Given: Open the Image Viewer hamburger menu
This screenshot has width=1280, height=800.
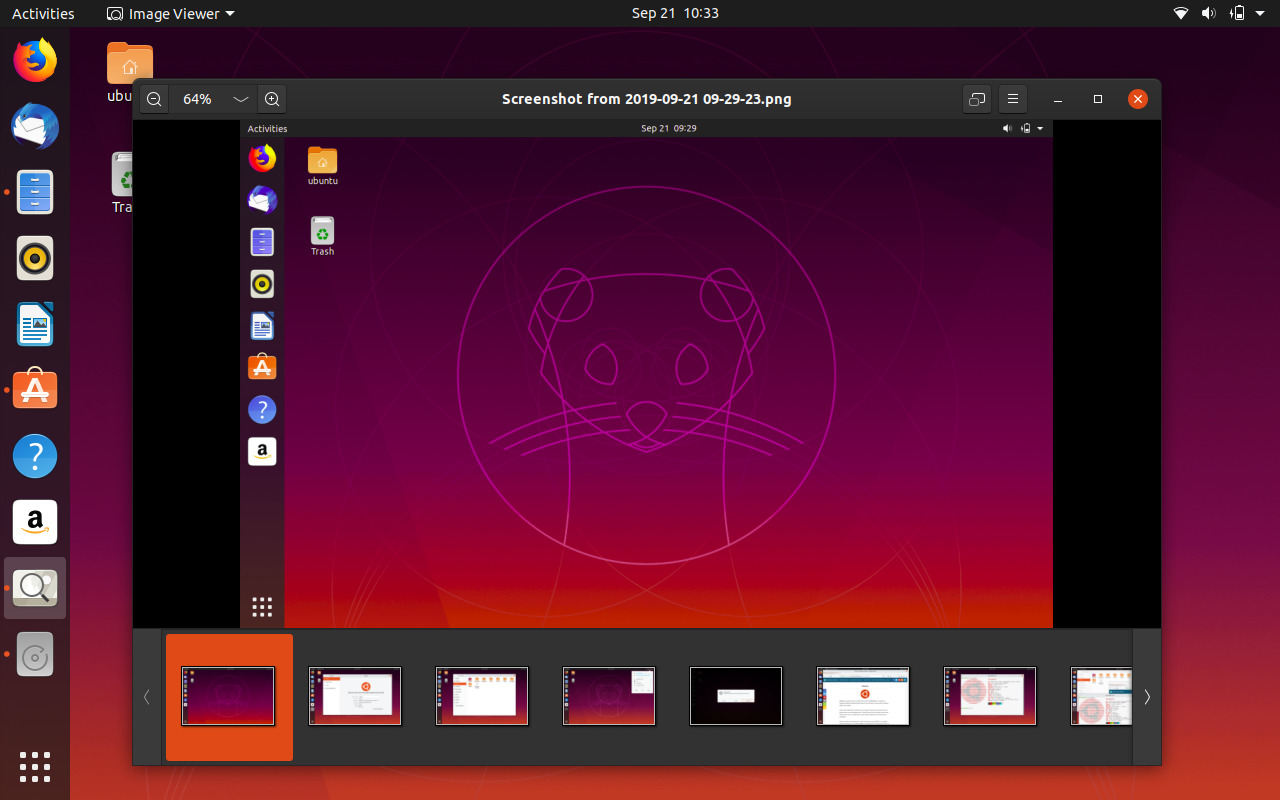Looking at the screenshot, I should click(x=1012, y=99).
